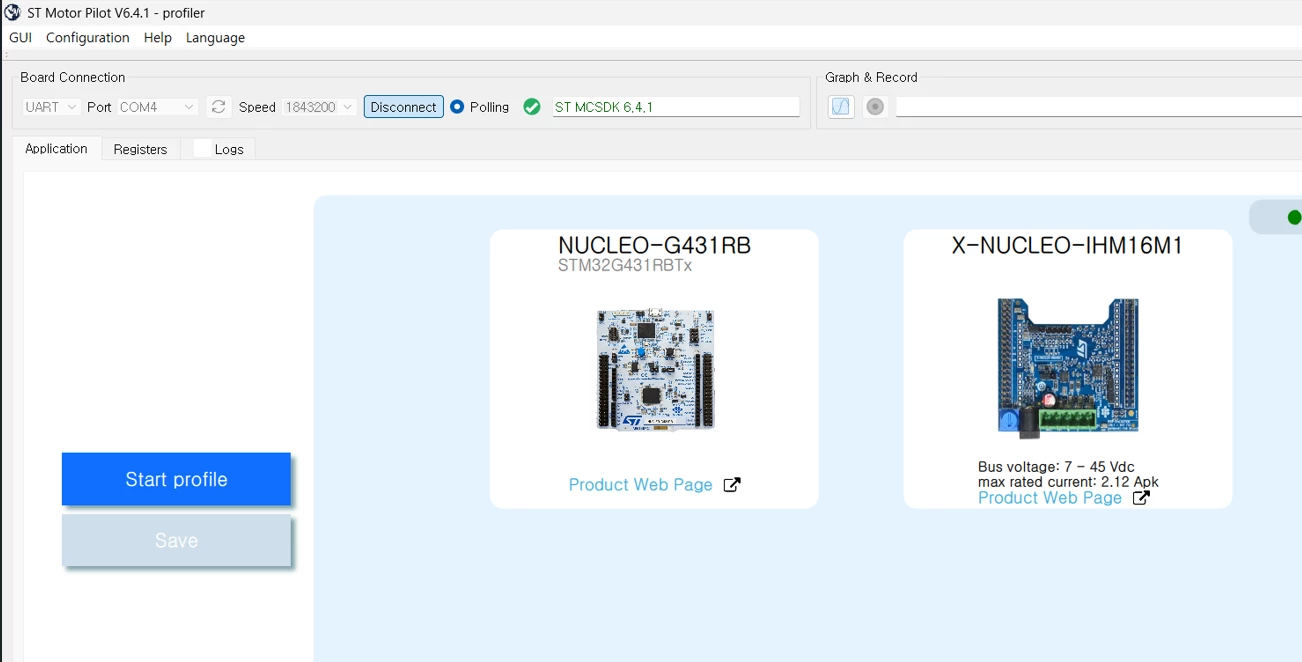Click the disabled Save button

click(x=176, y=541)
